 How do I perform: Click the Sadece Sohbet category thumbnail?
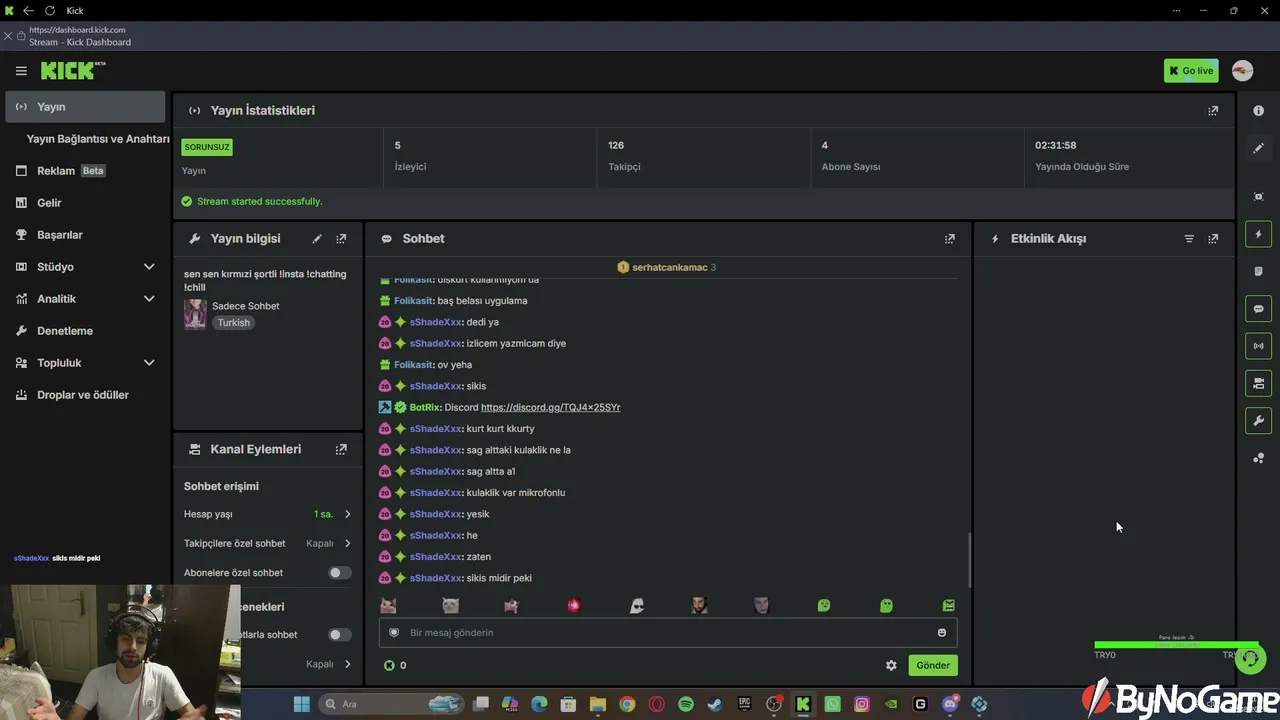pyautogui.click(x=195, y=314)
